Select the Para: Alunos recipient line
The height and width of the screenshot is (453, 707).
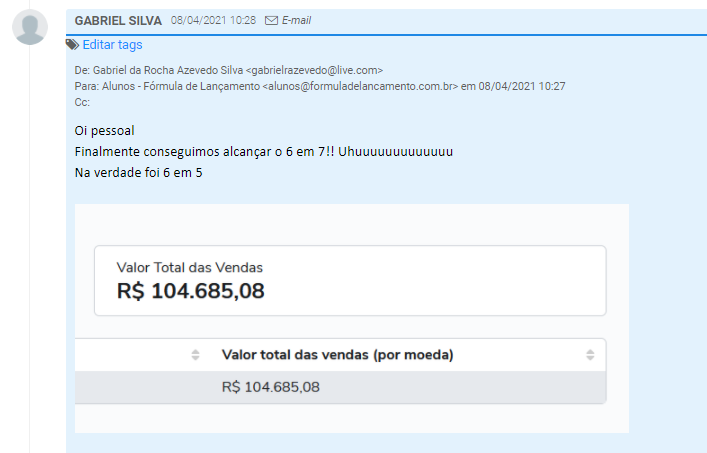click(x=320, y=86)
